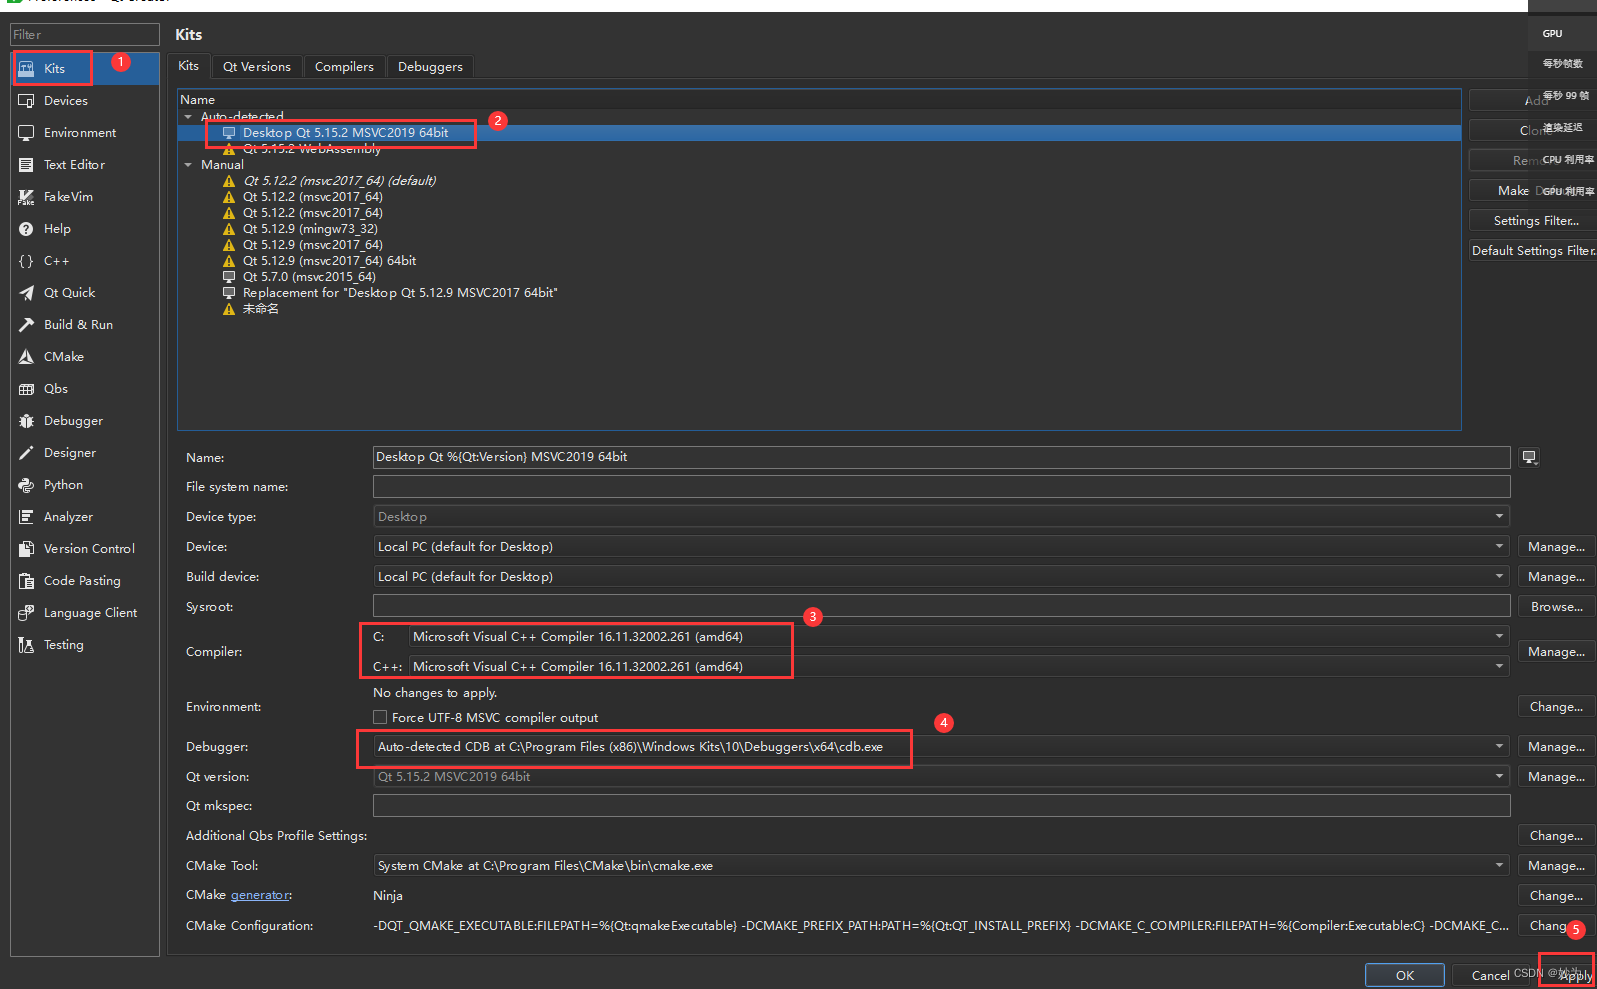The width and height of the screenshot is (1597, 989).
Task: Open the C++ compiler dropdown
Action: 959,667
